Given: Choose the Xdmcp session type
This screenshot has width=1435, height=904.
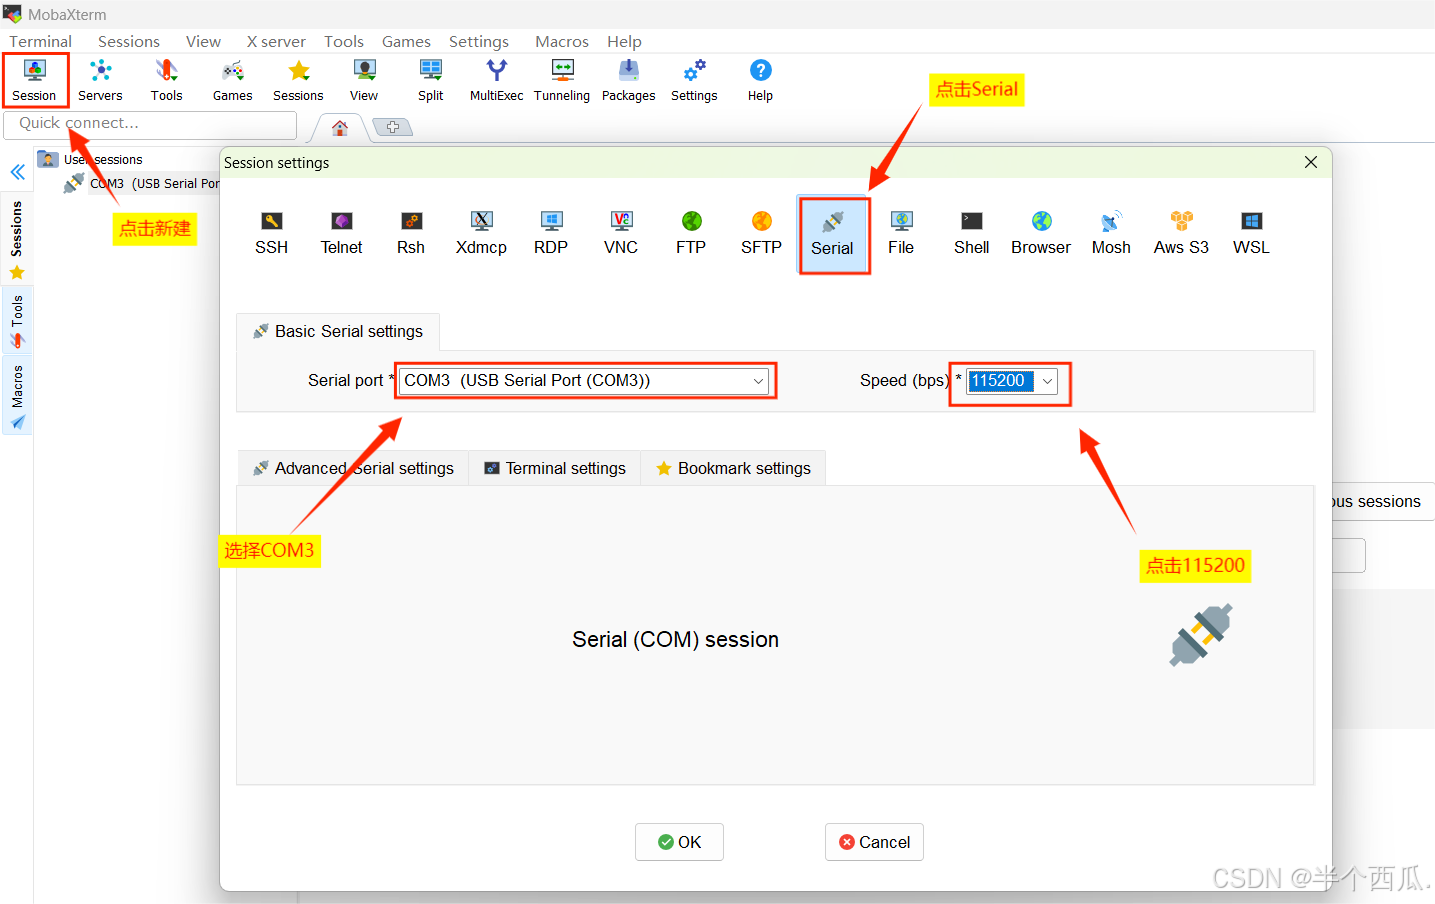Looking at the screenshot, I should click(481, 233).
